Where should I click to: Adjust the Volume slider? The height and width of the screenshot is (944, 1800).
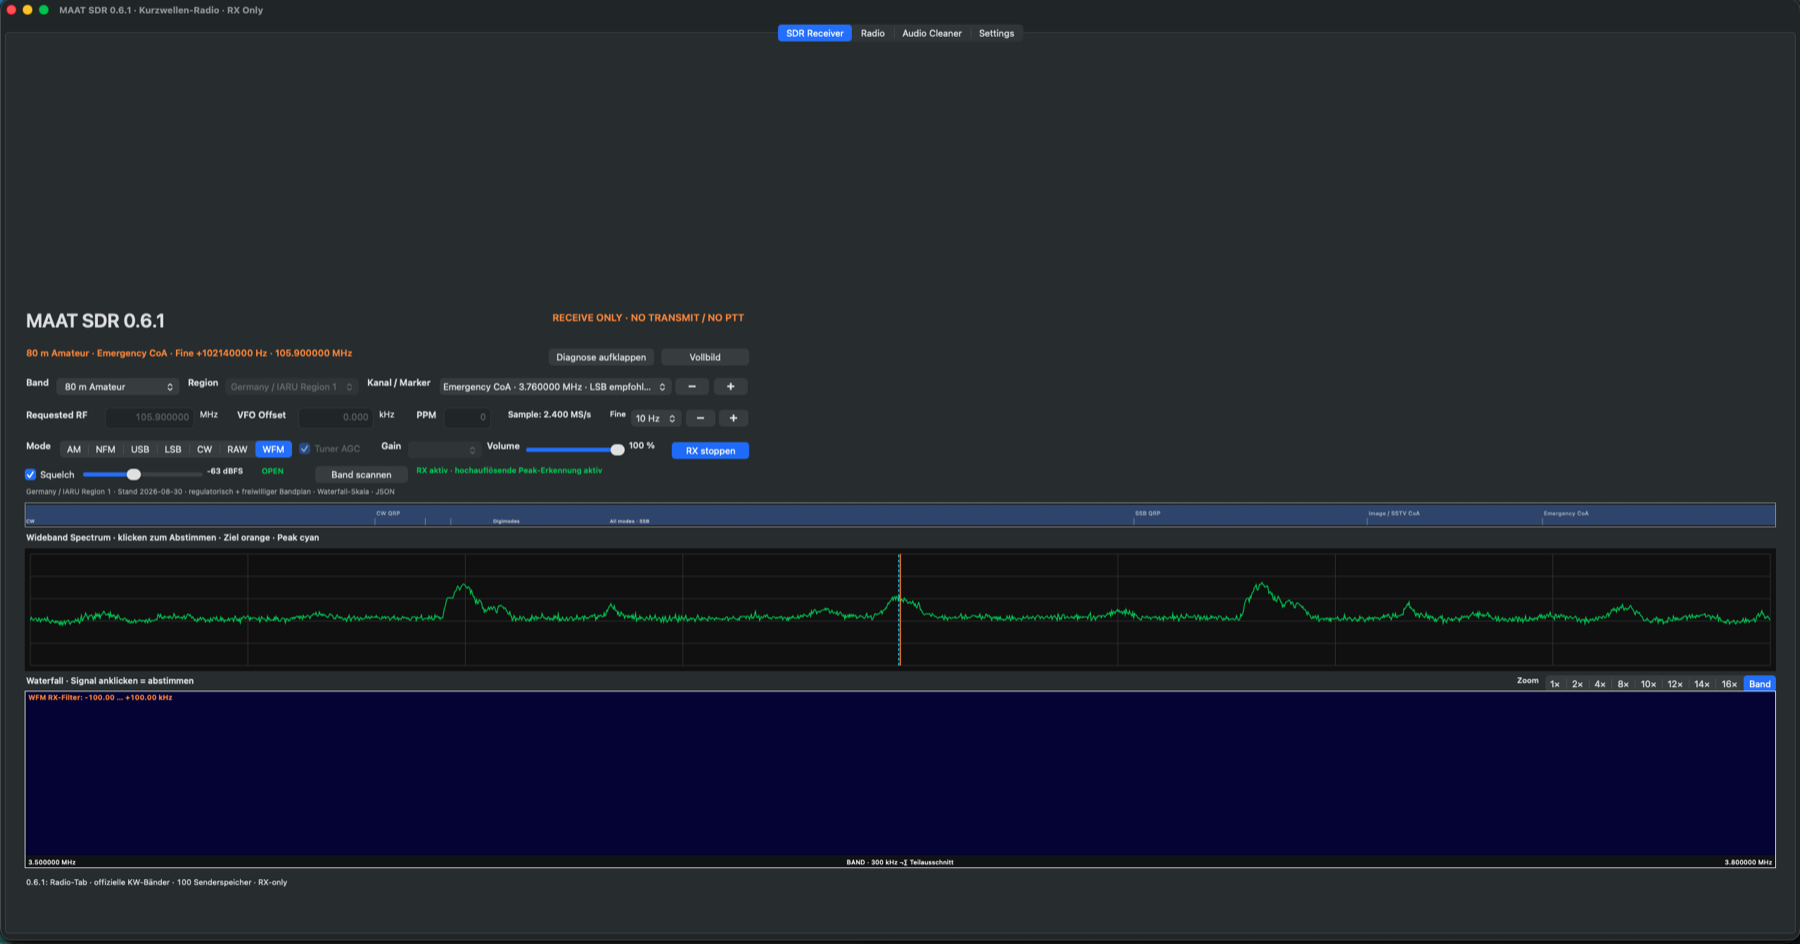tap(575, 450)
